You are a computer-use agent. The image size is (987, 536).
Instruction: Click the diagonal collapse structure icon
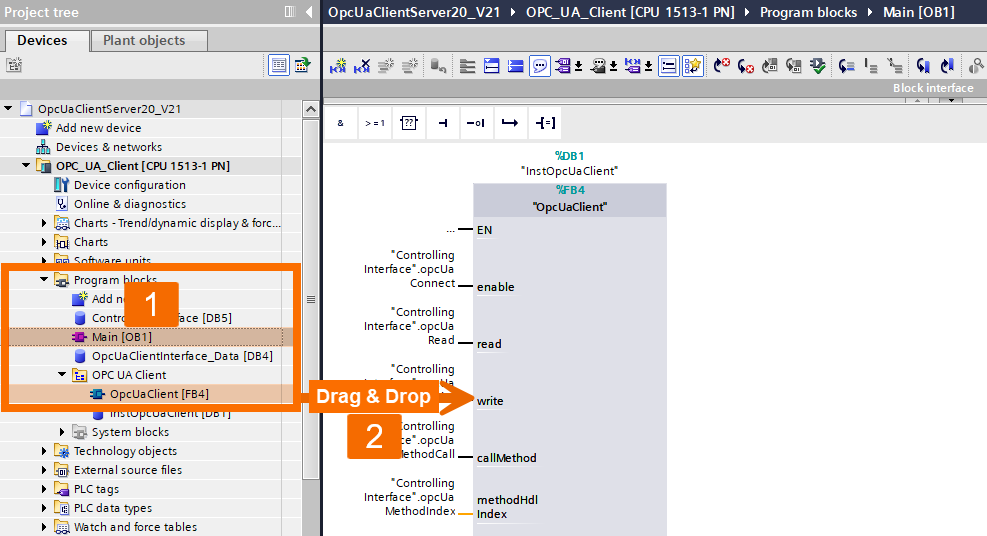point(894,65)
